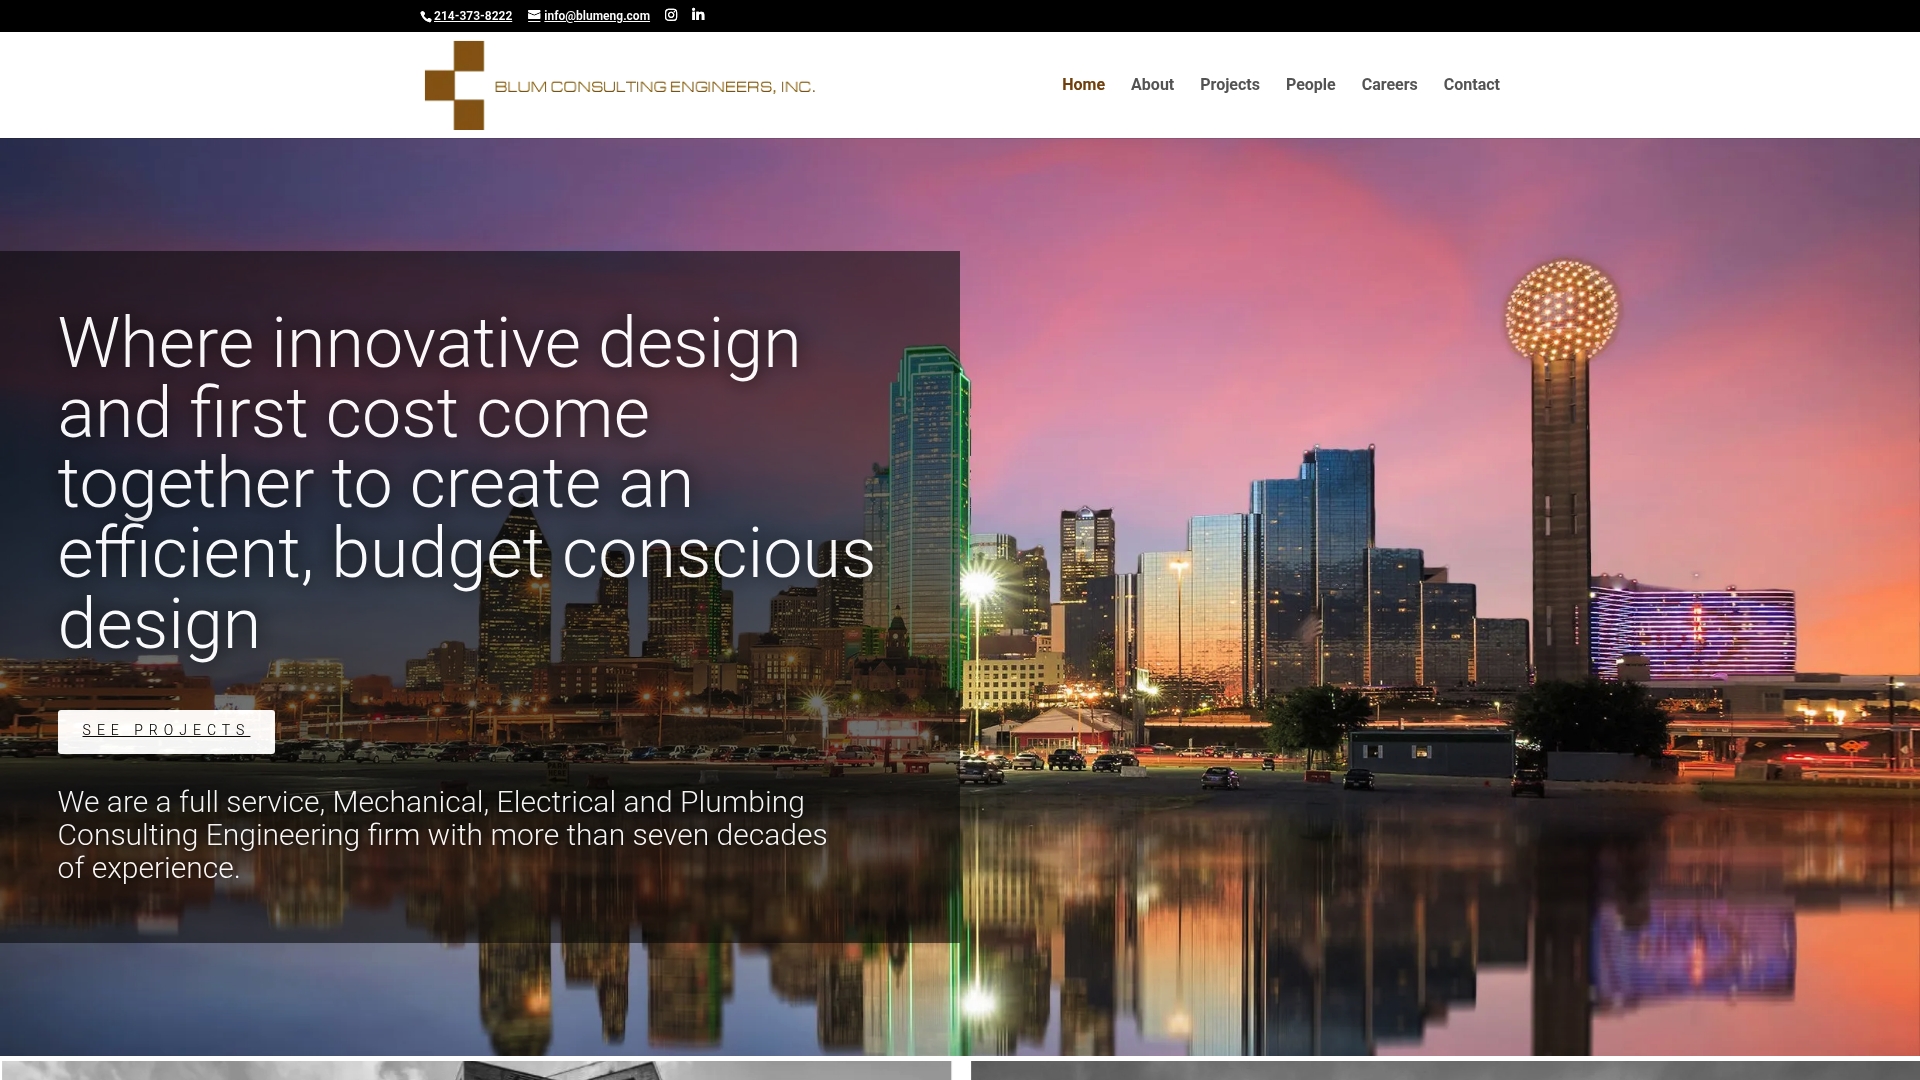Click the envelope icon beside info@blumeng.com

click(533, 15)
